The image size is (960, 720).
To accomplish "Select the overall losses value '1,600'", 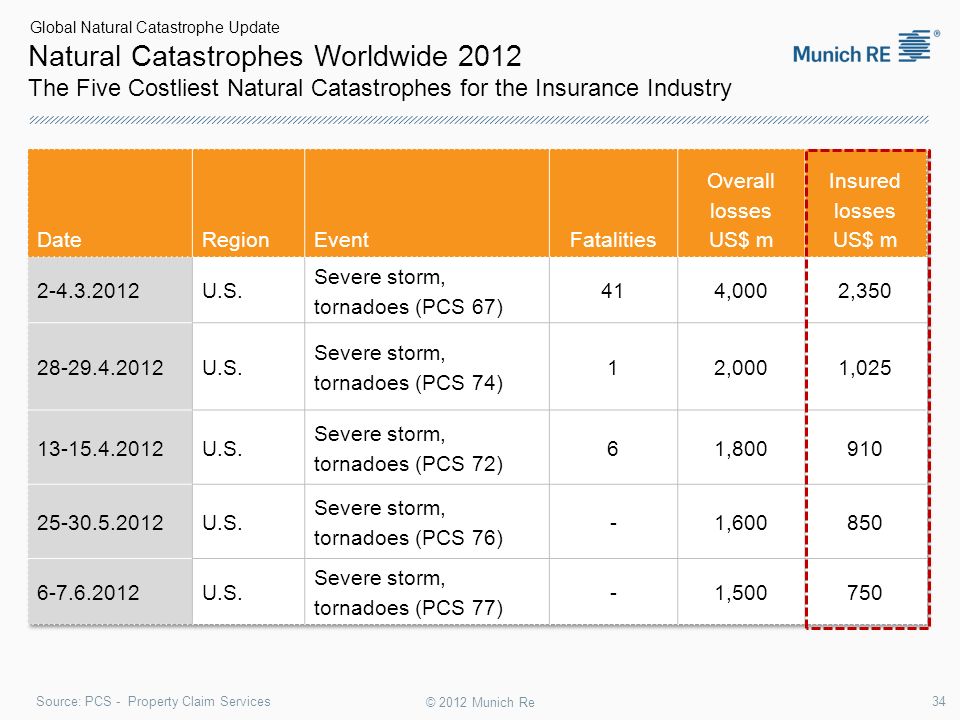I will (741, 522).
